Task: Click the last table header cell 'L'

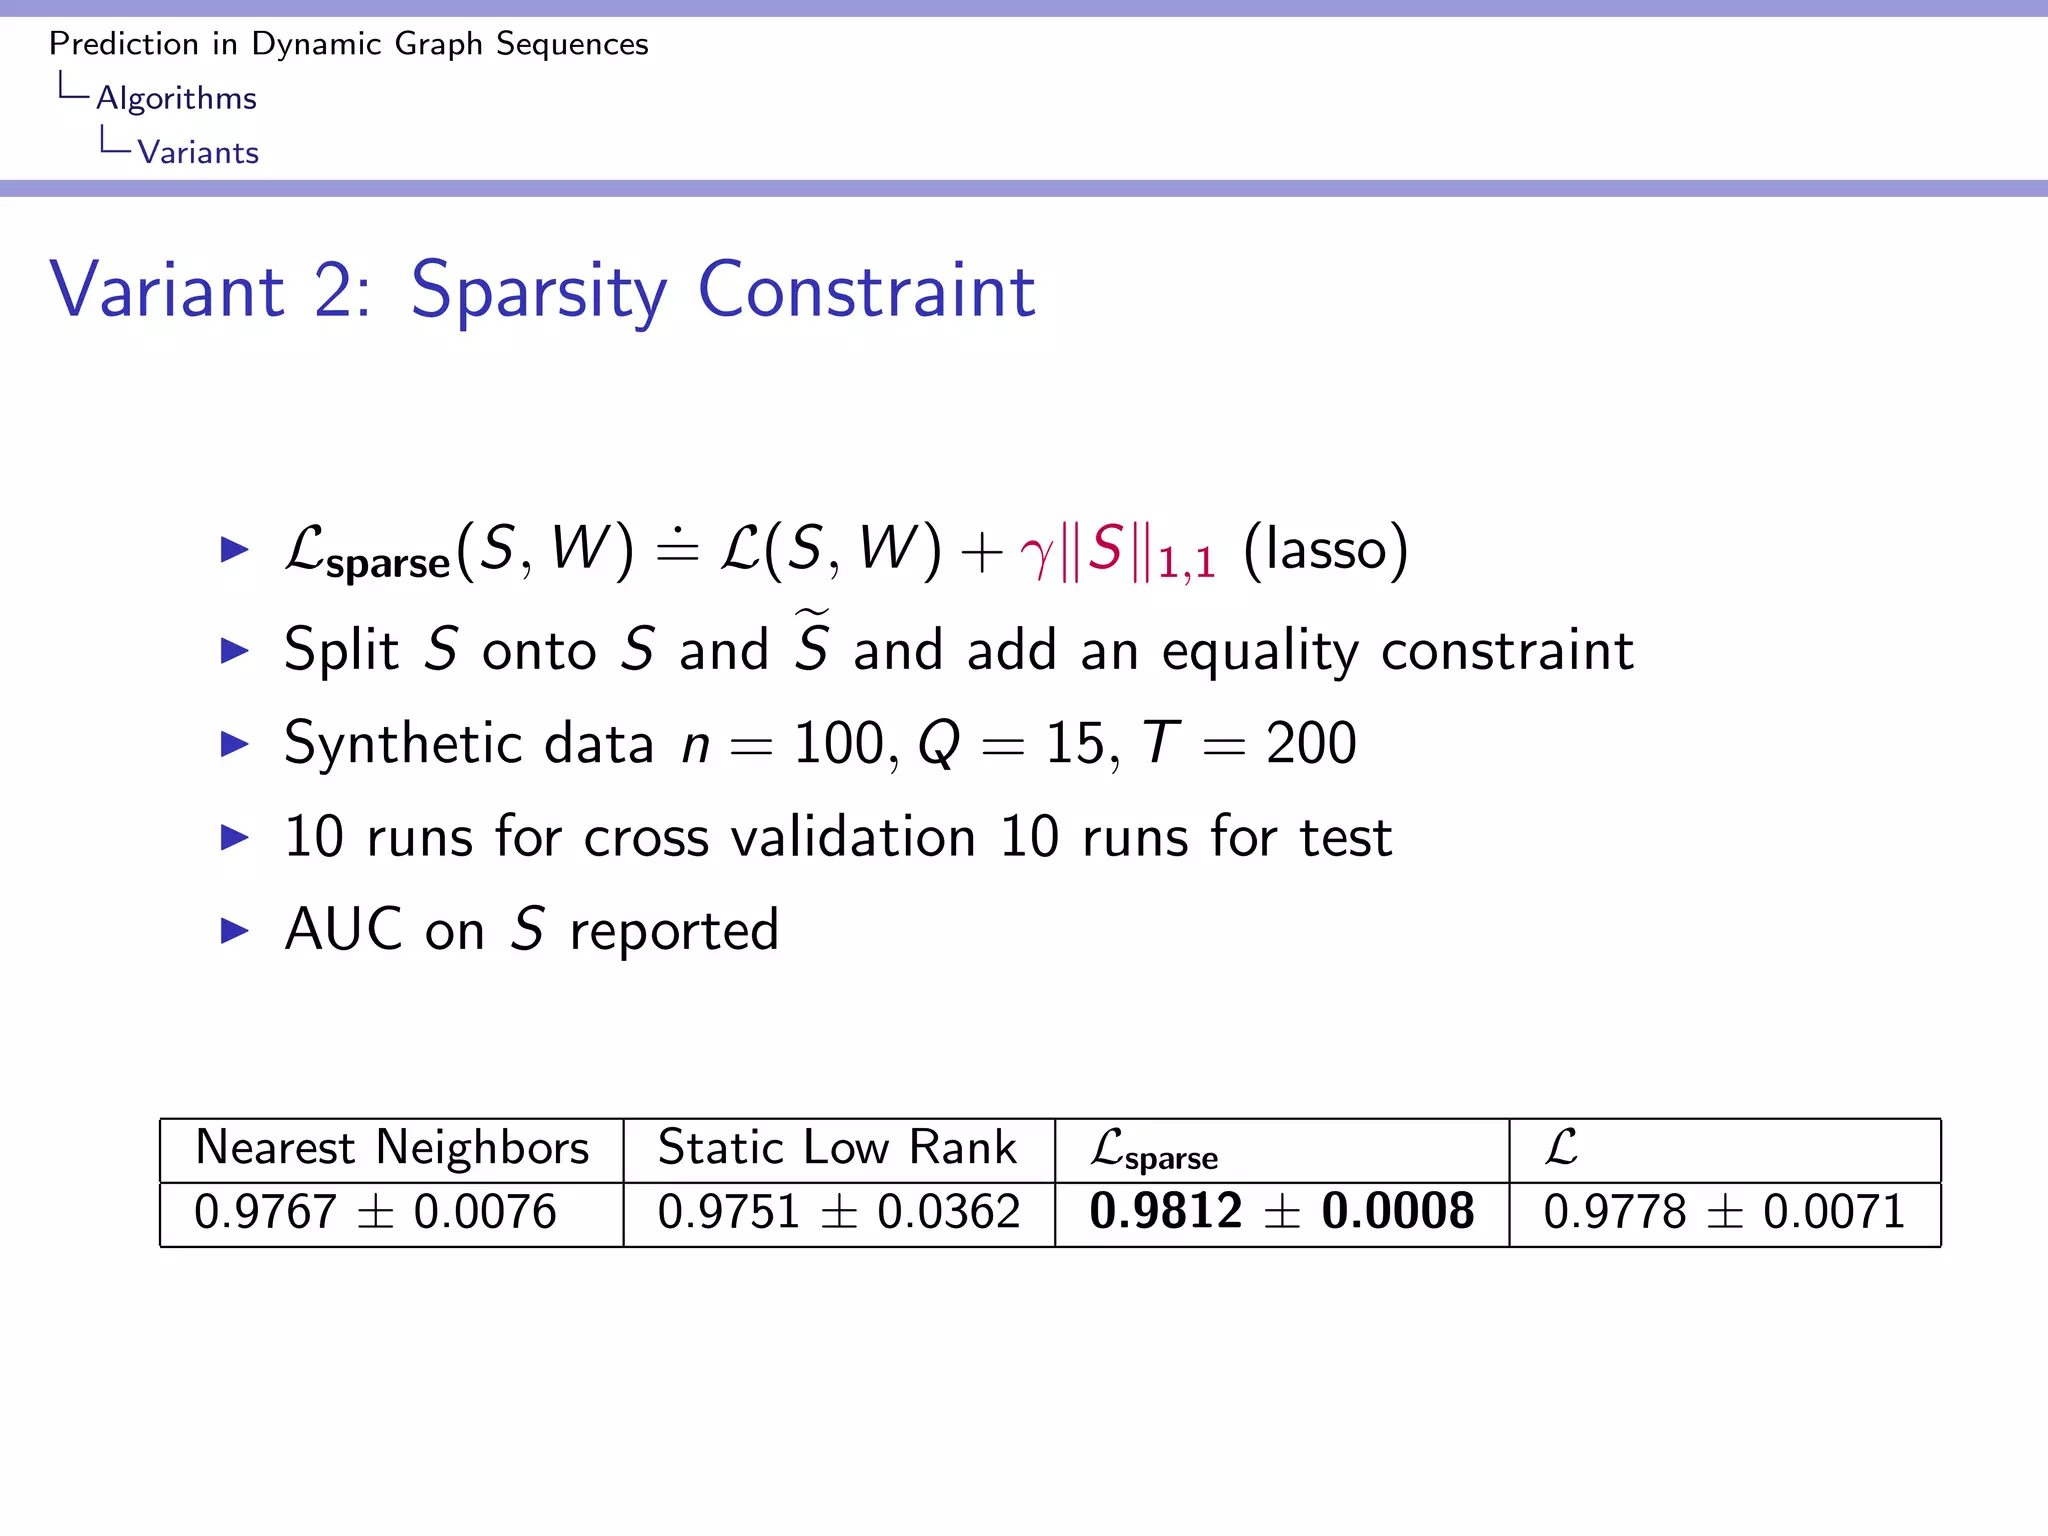Action: 1725,1150
